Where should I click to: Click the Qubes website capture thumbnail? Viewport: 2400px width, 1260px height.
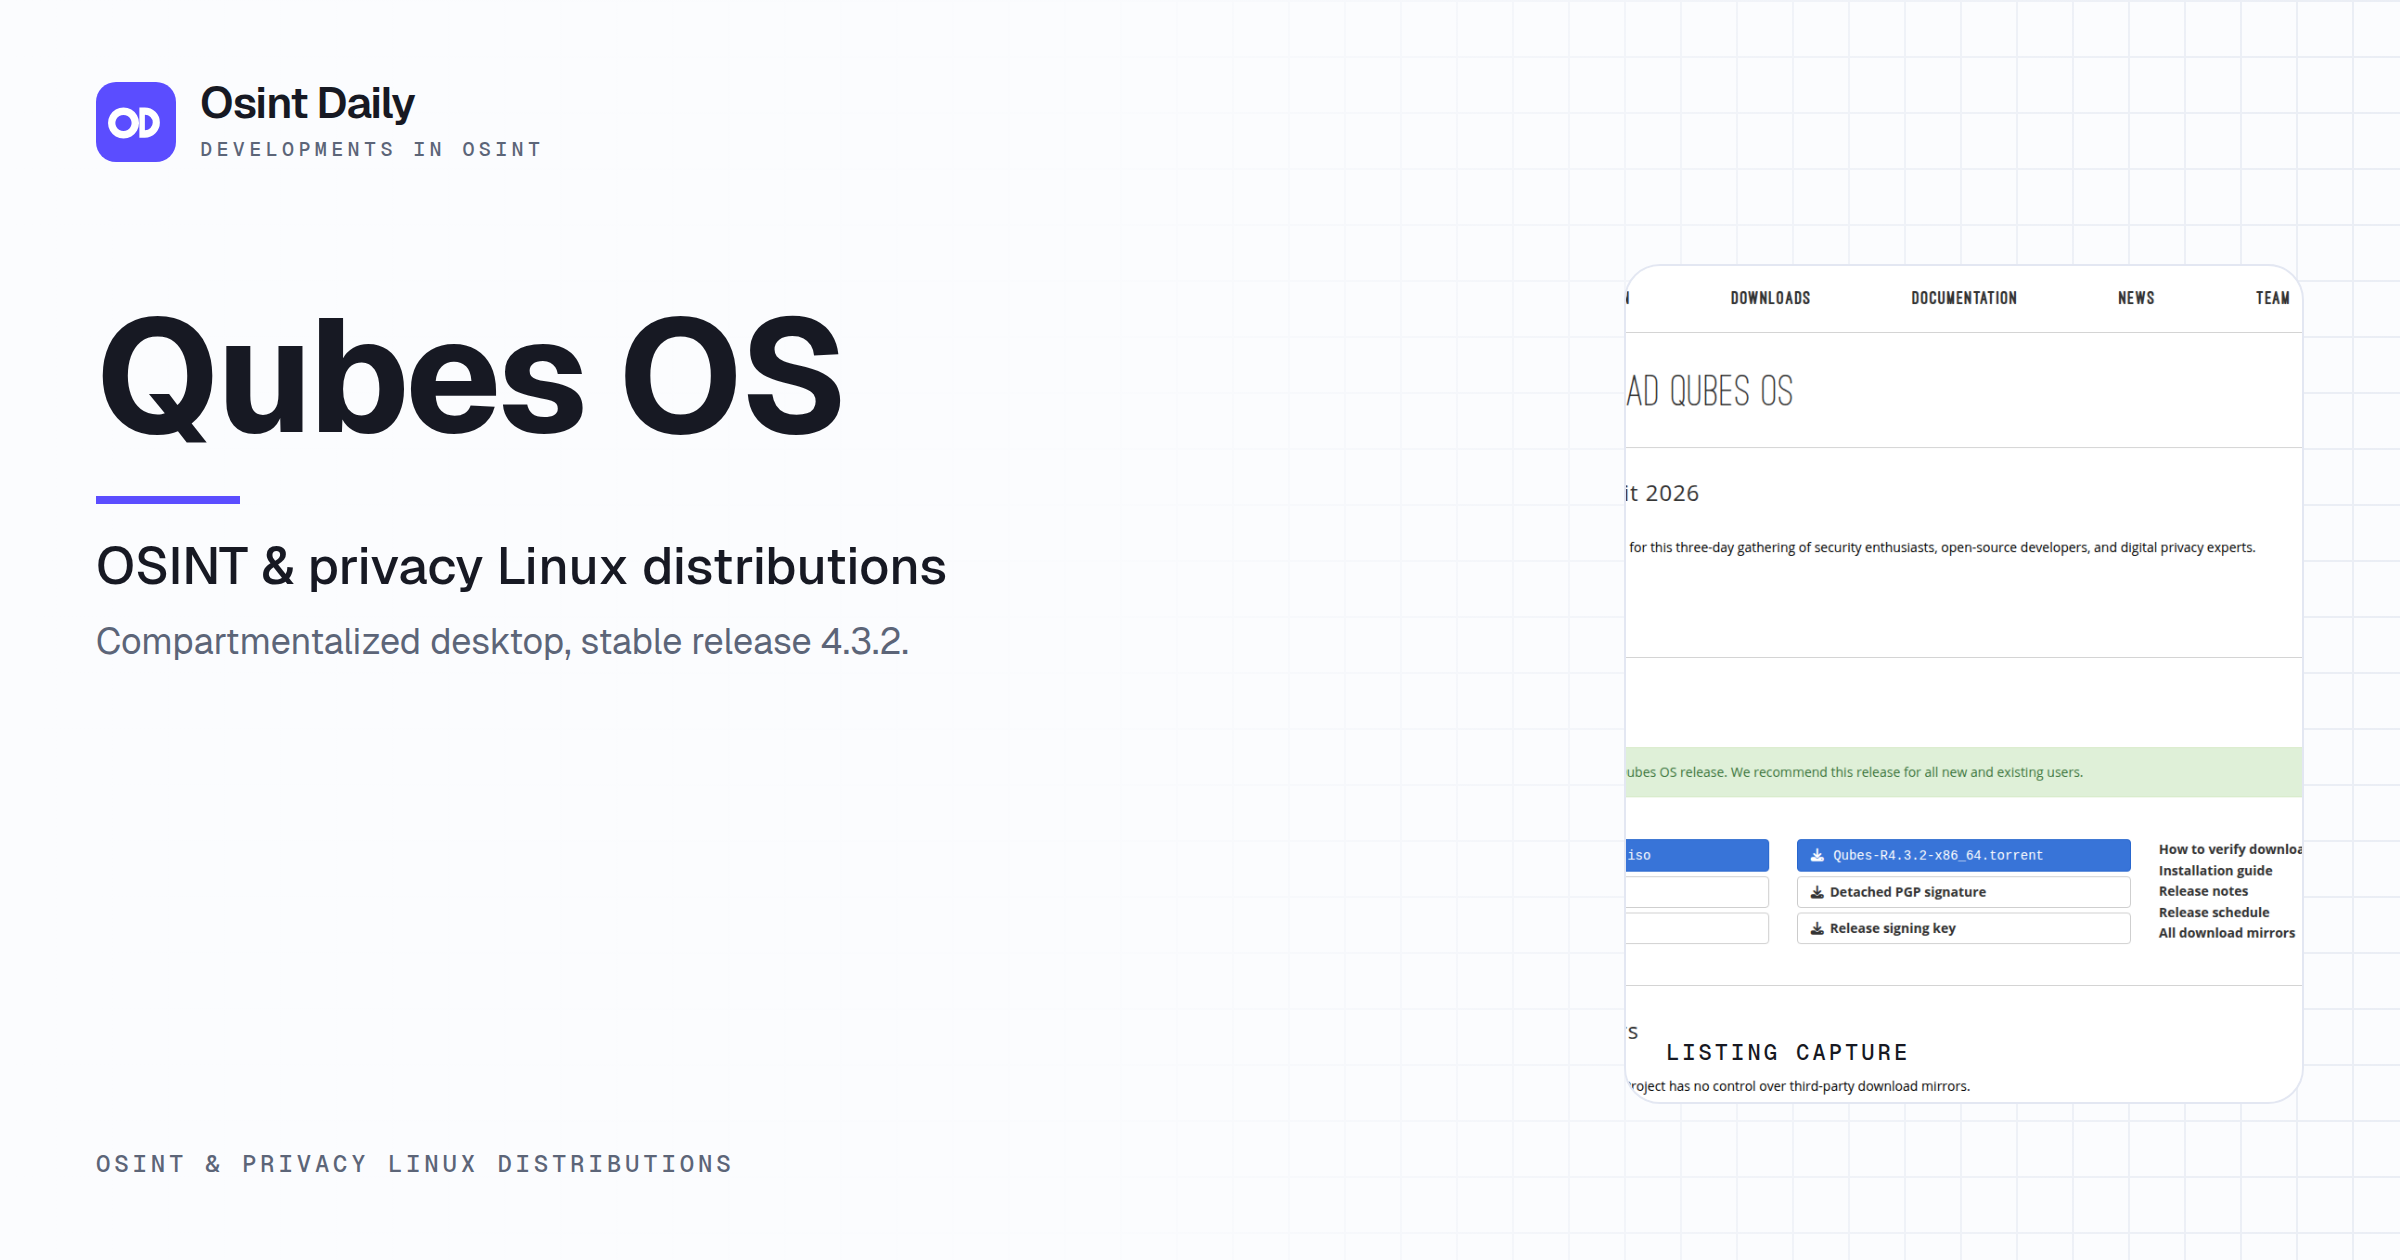(1964, 684)
